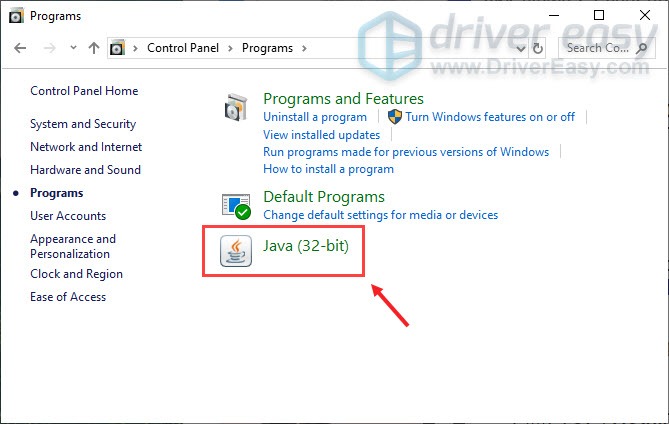Image resolution: width=669 pixels, height=424 pixels.
Task: Expand the address bar history dropdown
Action: tap(521, 49)
